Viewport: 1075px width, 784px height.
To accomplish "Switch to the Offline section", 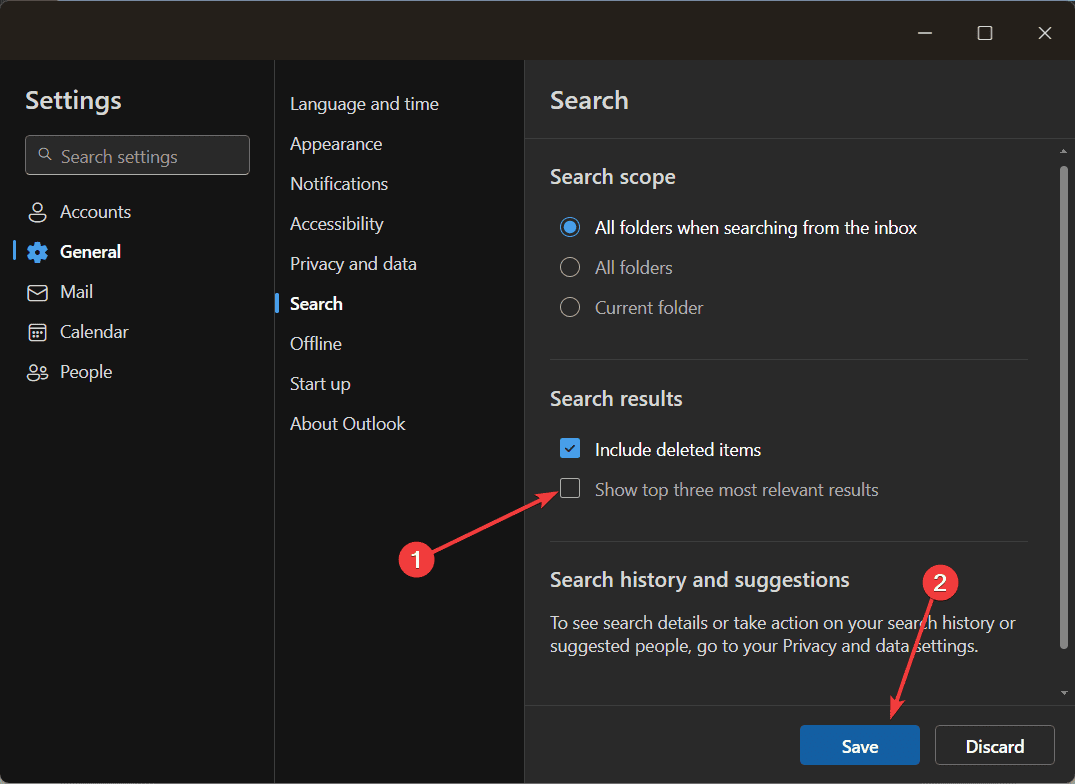I will point(316,344).
